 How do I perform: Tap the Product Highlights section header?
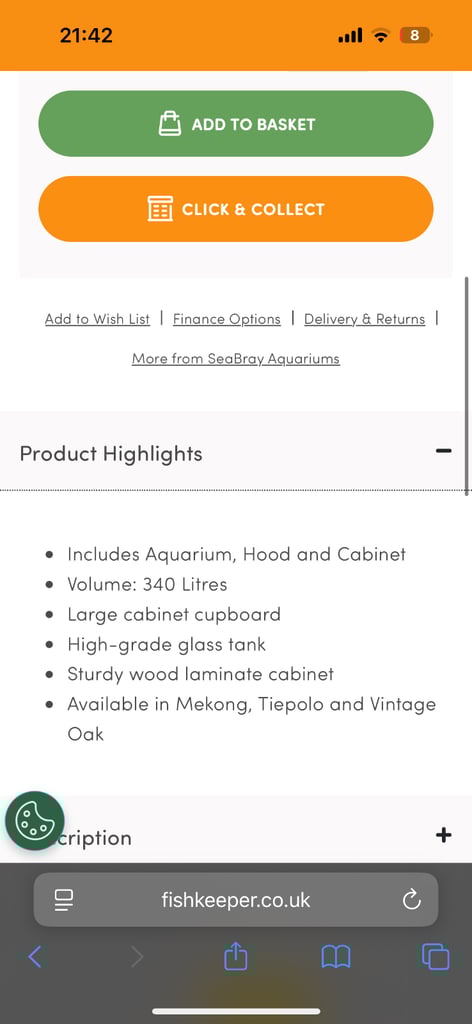236,452
